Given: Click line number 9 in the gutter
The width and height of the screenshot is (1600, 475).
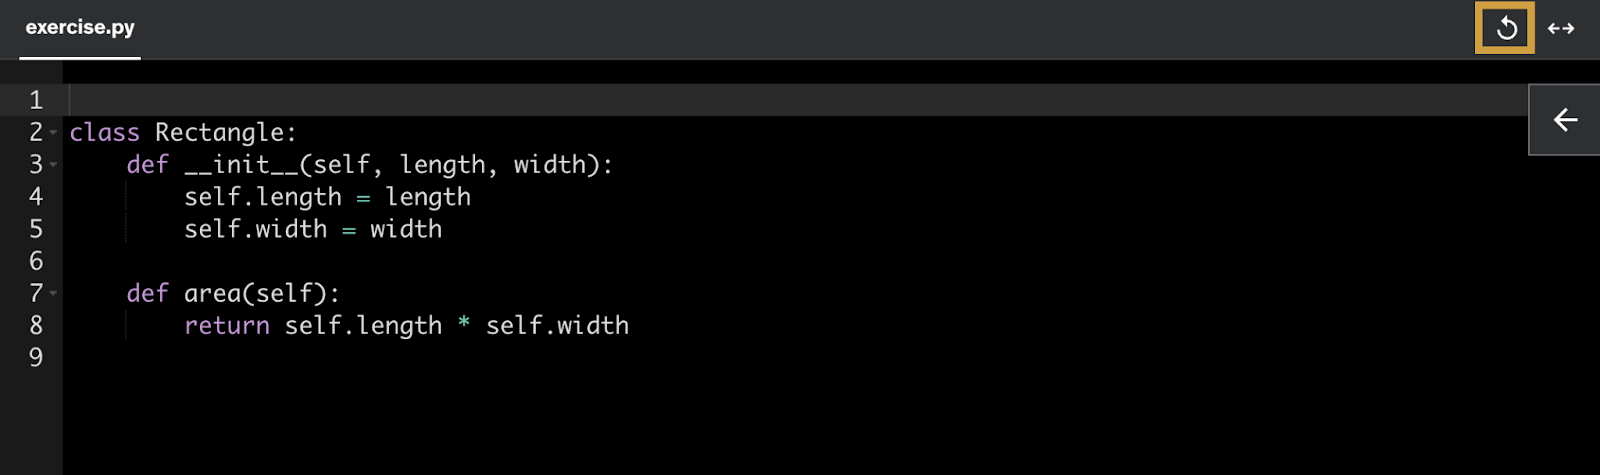Looking at the screenshot, I should (36, 357).
